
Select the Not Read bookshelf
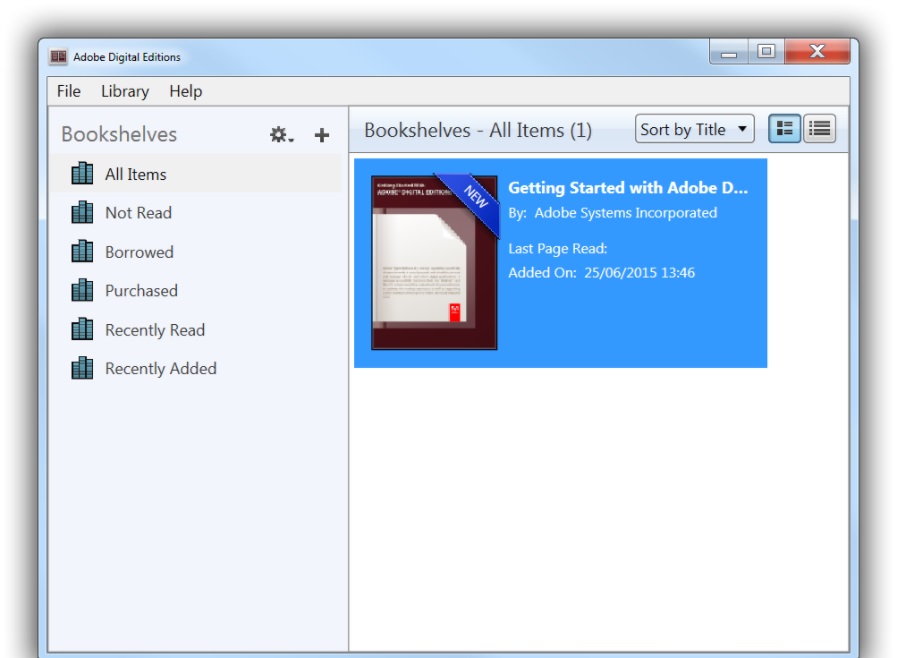195,213
